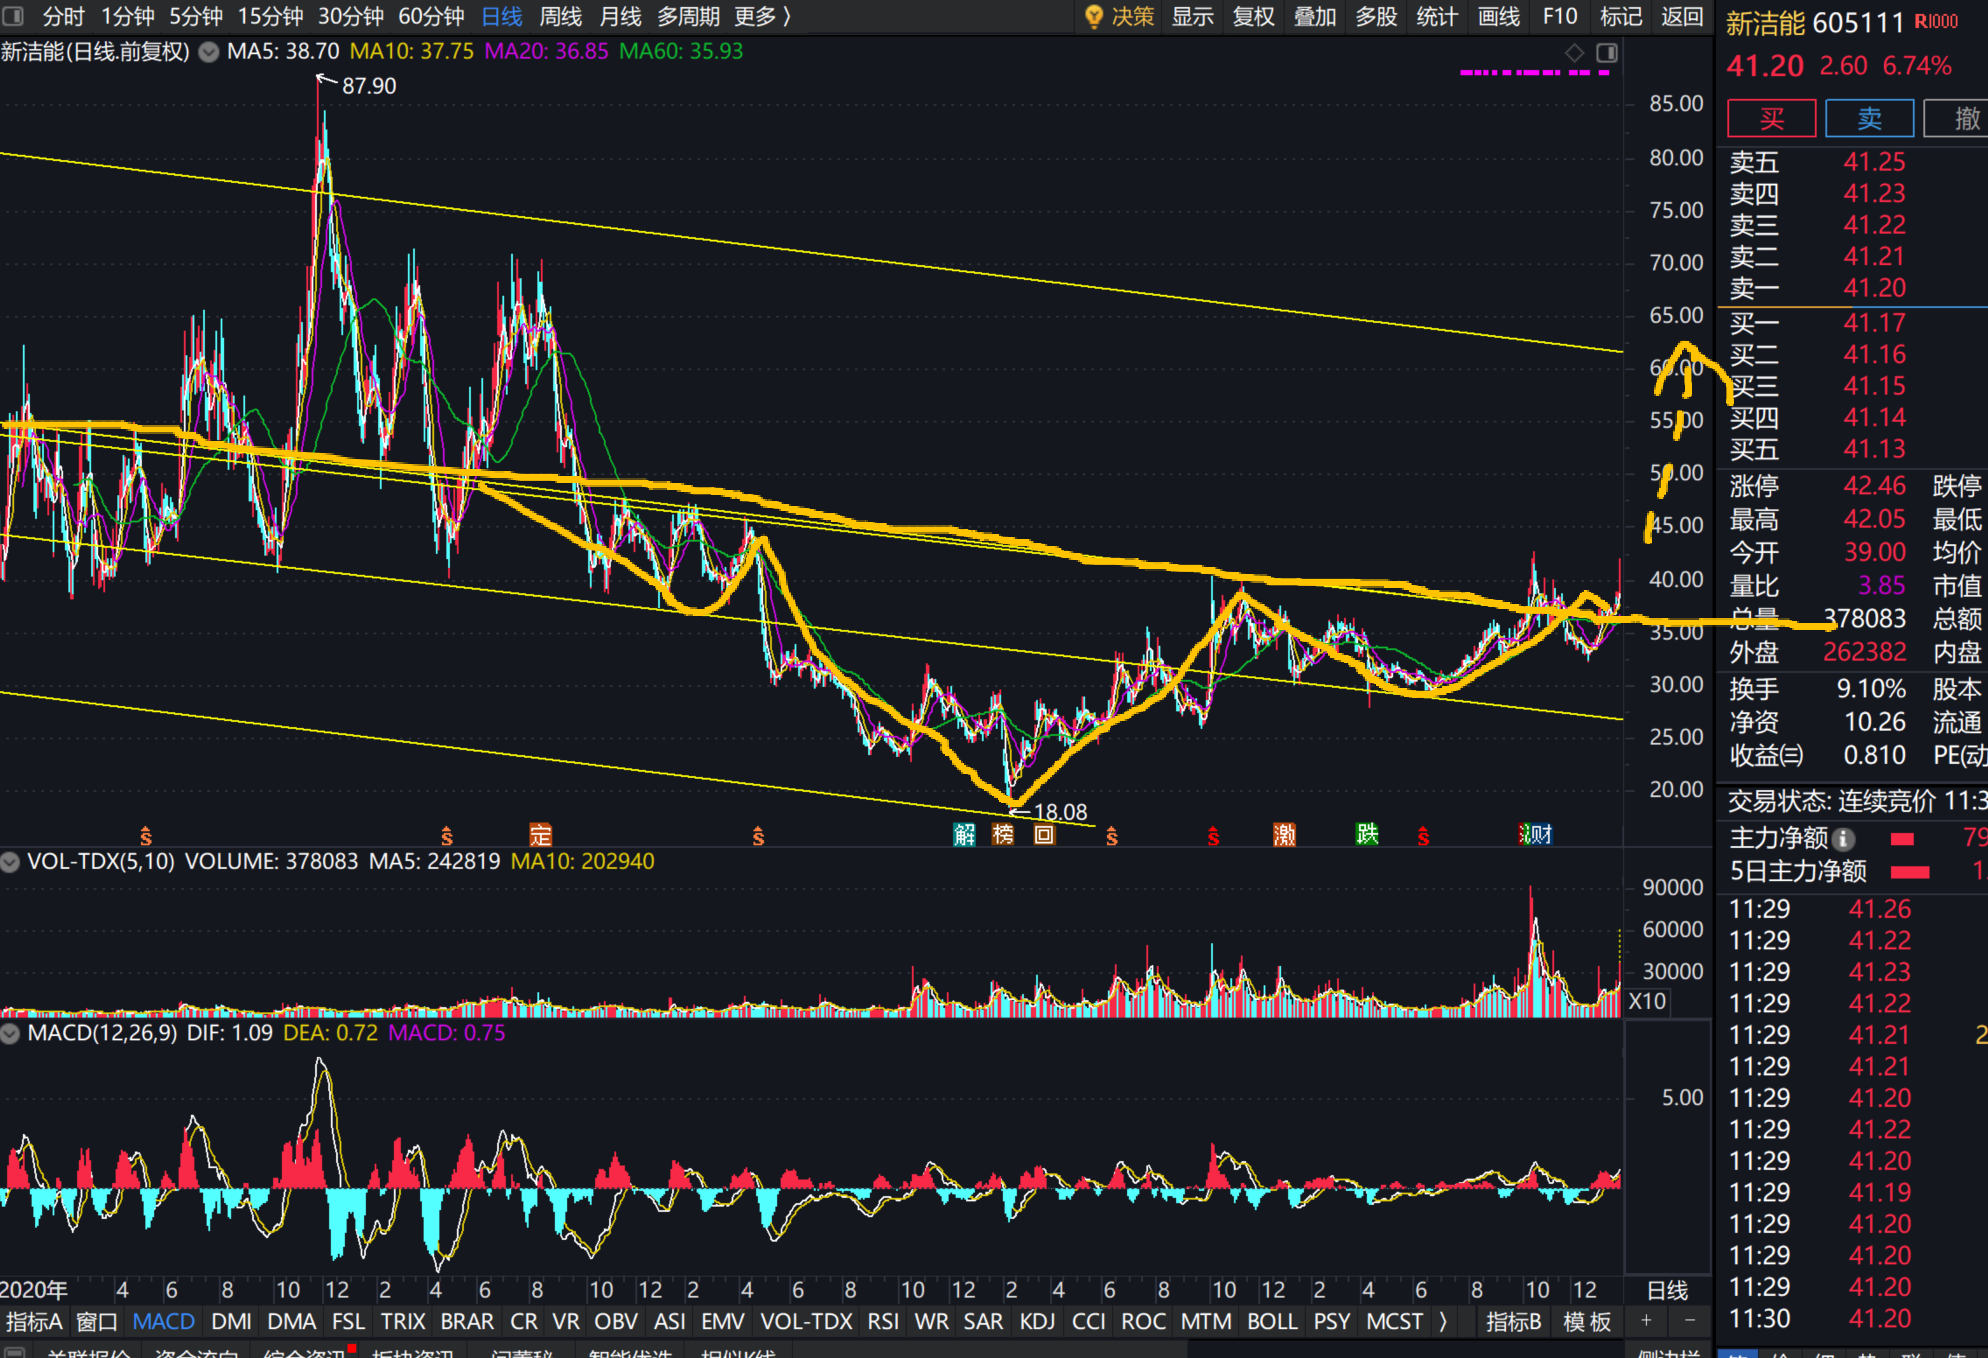Zoom in chart with plus icon

pos(1646,1321)
